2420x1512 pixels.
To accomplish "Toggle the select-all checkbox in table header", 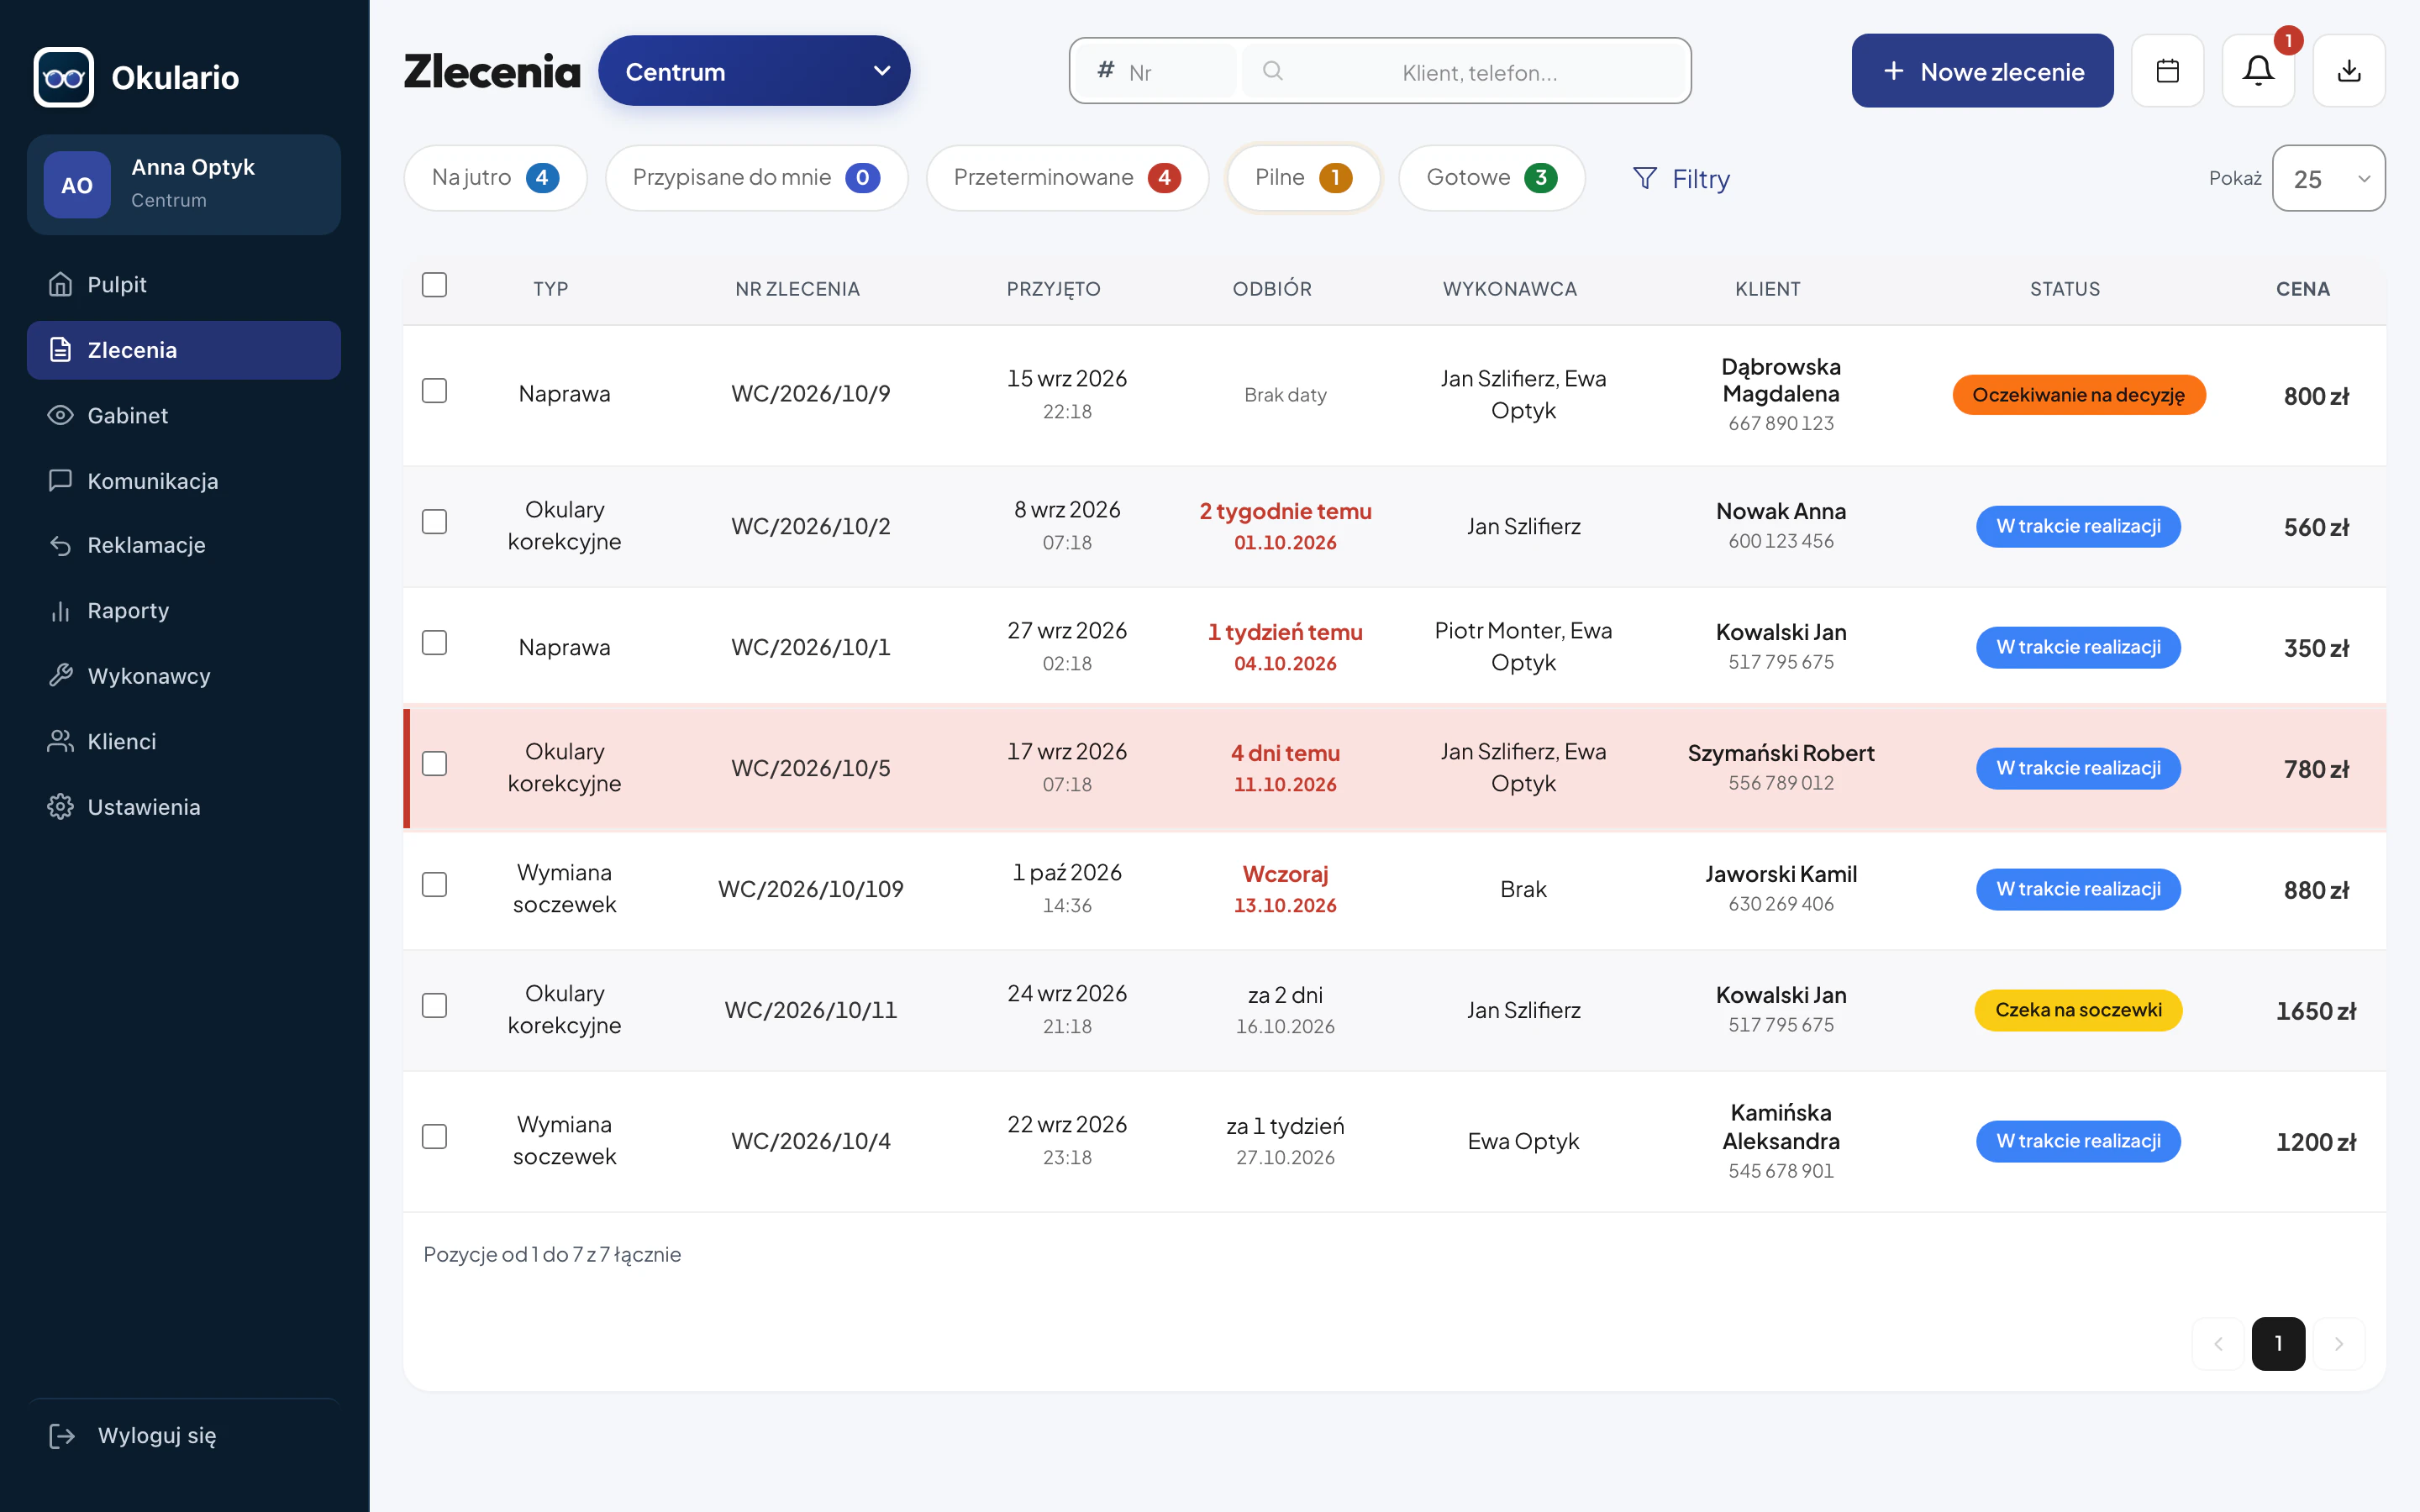I will coord(434,285).
